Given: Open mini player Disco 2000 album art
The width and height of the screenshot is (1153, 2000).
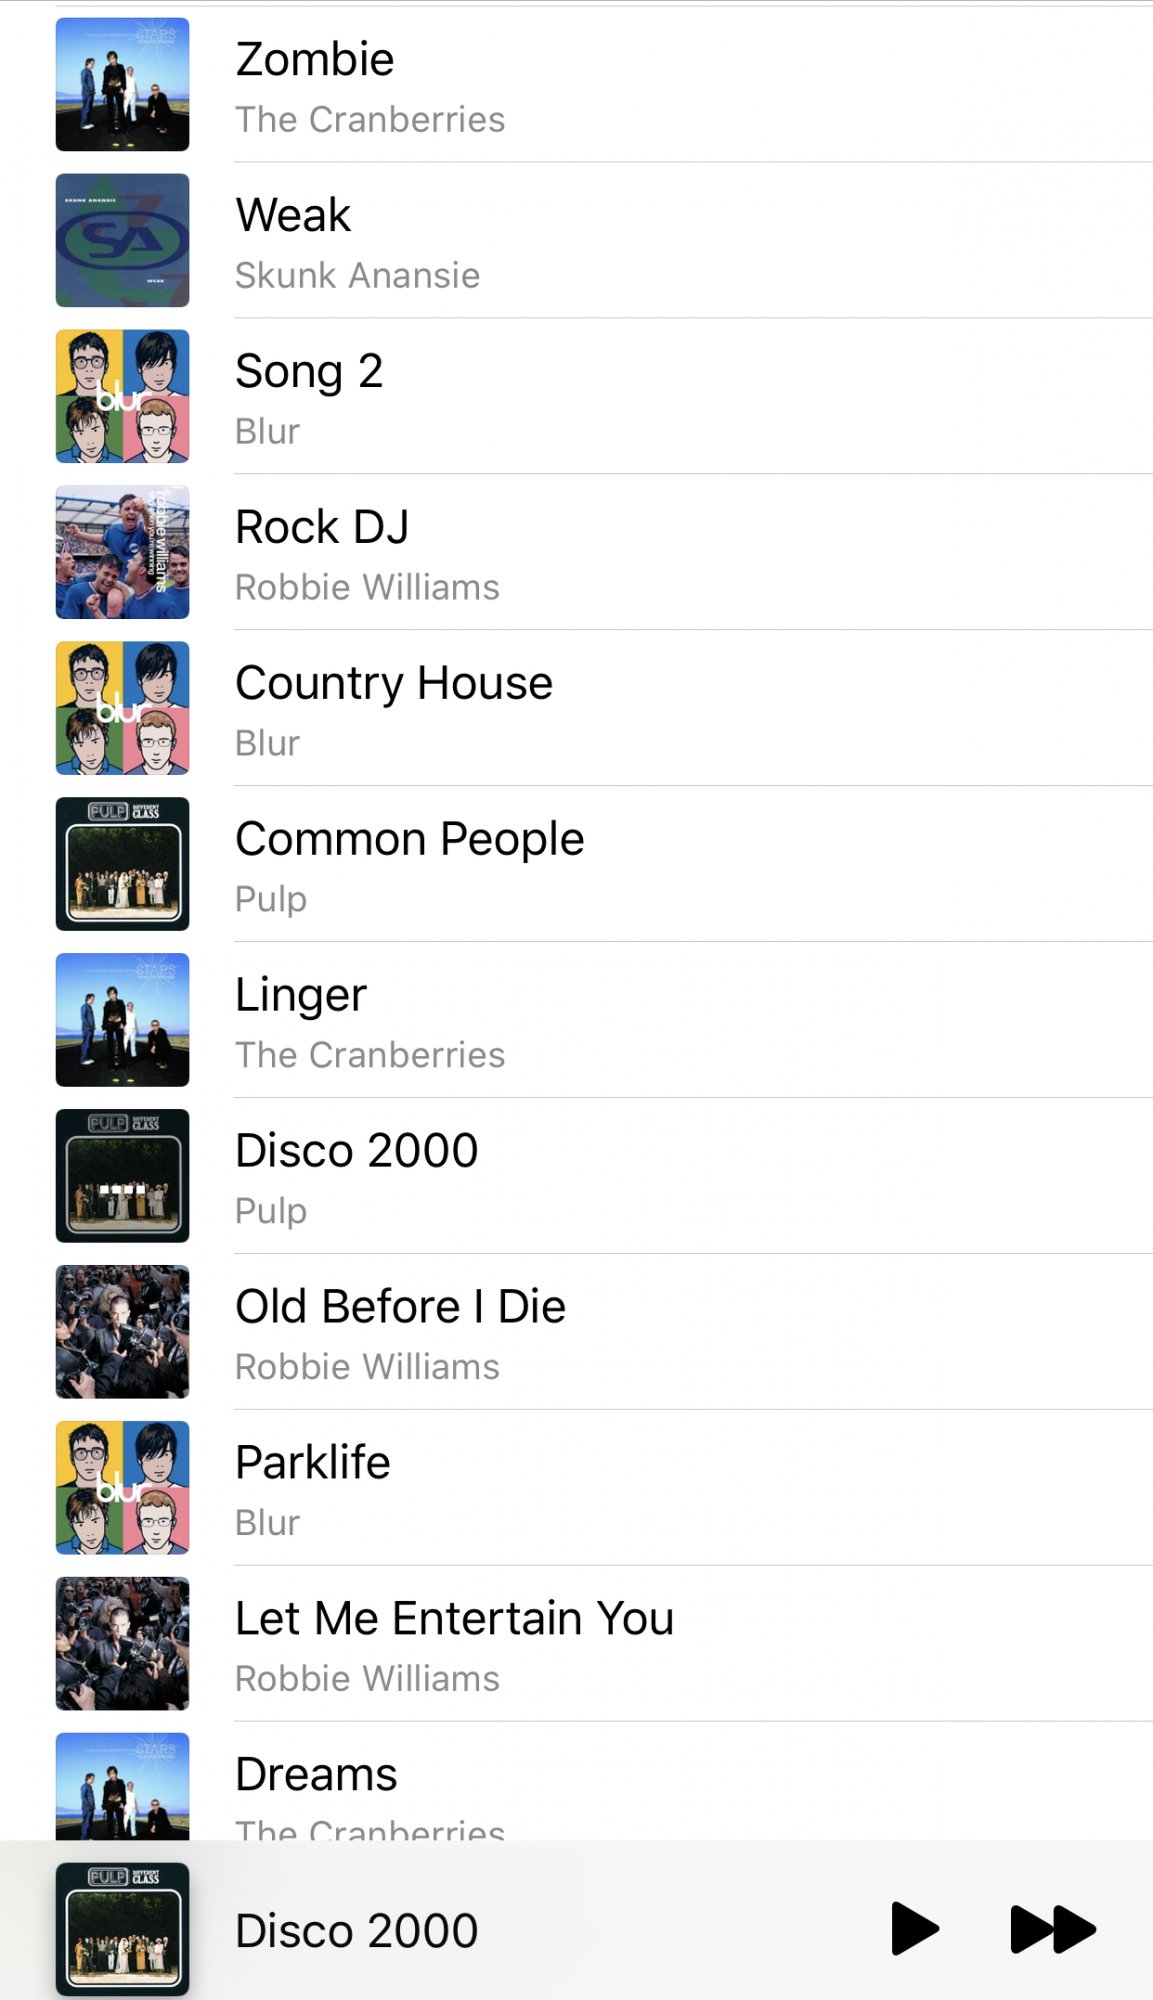Looking at the screenshot, I should pos(122,1929).
